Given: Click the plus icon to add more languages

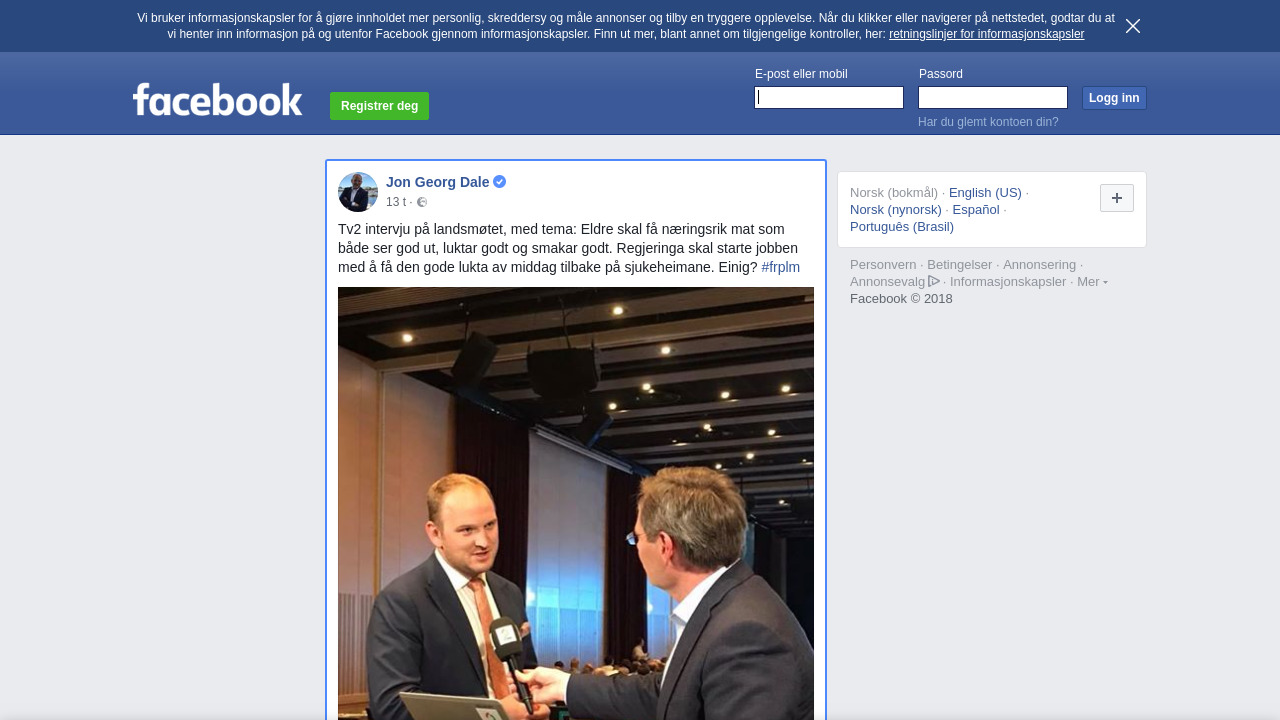Looking at the screenshot, I should click(x=1117, y=198).
